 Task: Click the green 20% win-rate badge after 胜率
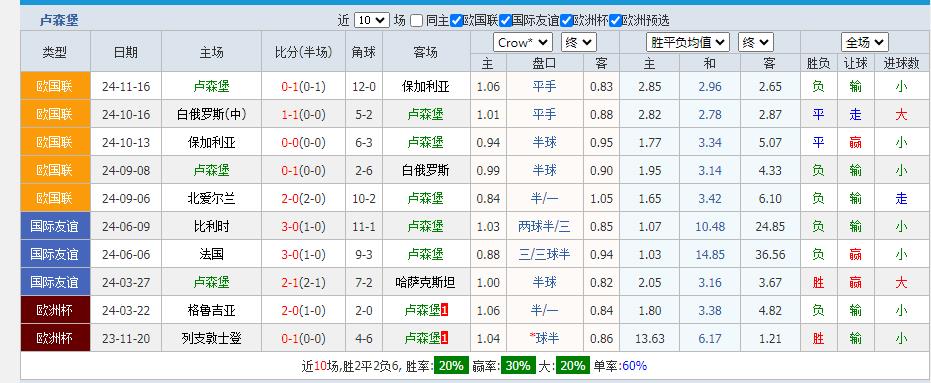[451, 366]
